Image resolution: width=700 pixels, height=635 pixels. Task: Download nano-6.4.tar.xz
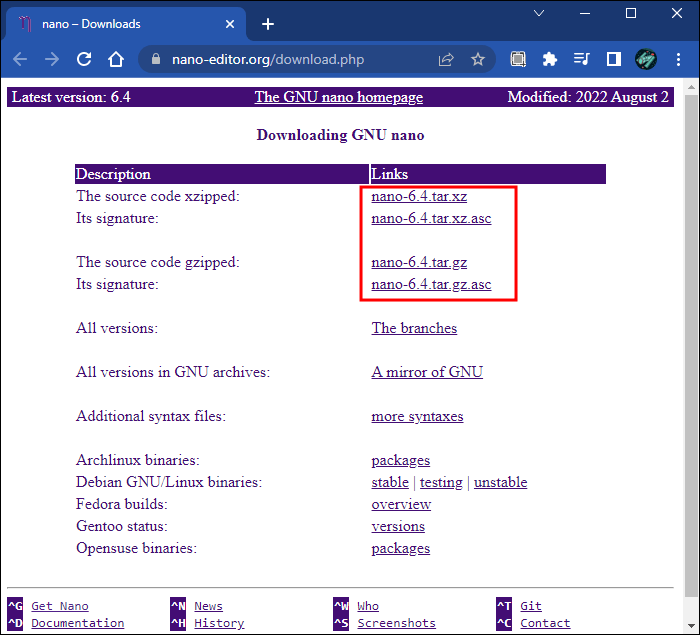[x=419, y=196]
